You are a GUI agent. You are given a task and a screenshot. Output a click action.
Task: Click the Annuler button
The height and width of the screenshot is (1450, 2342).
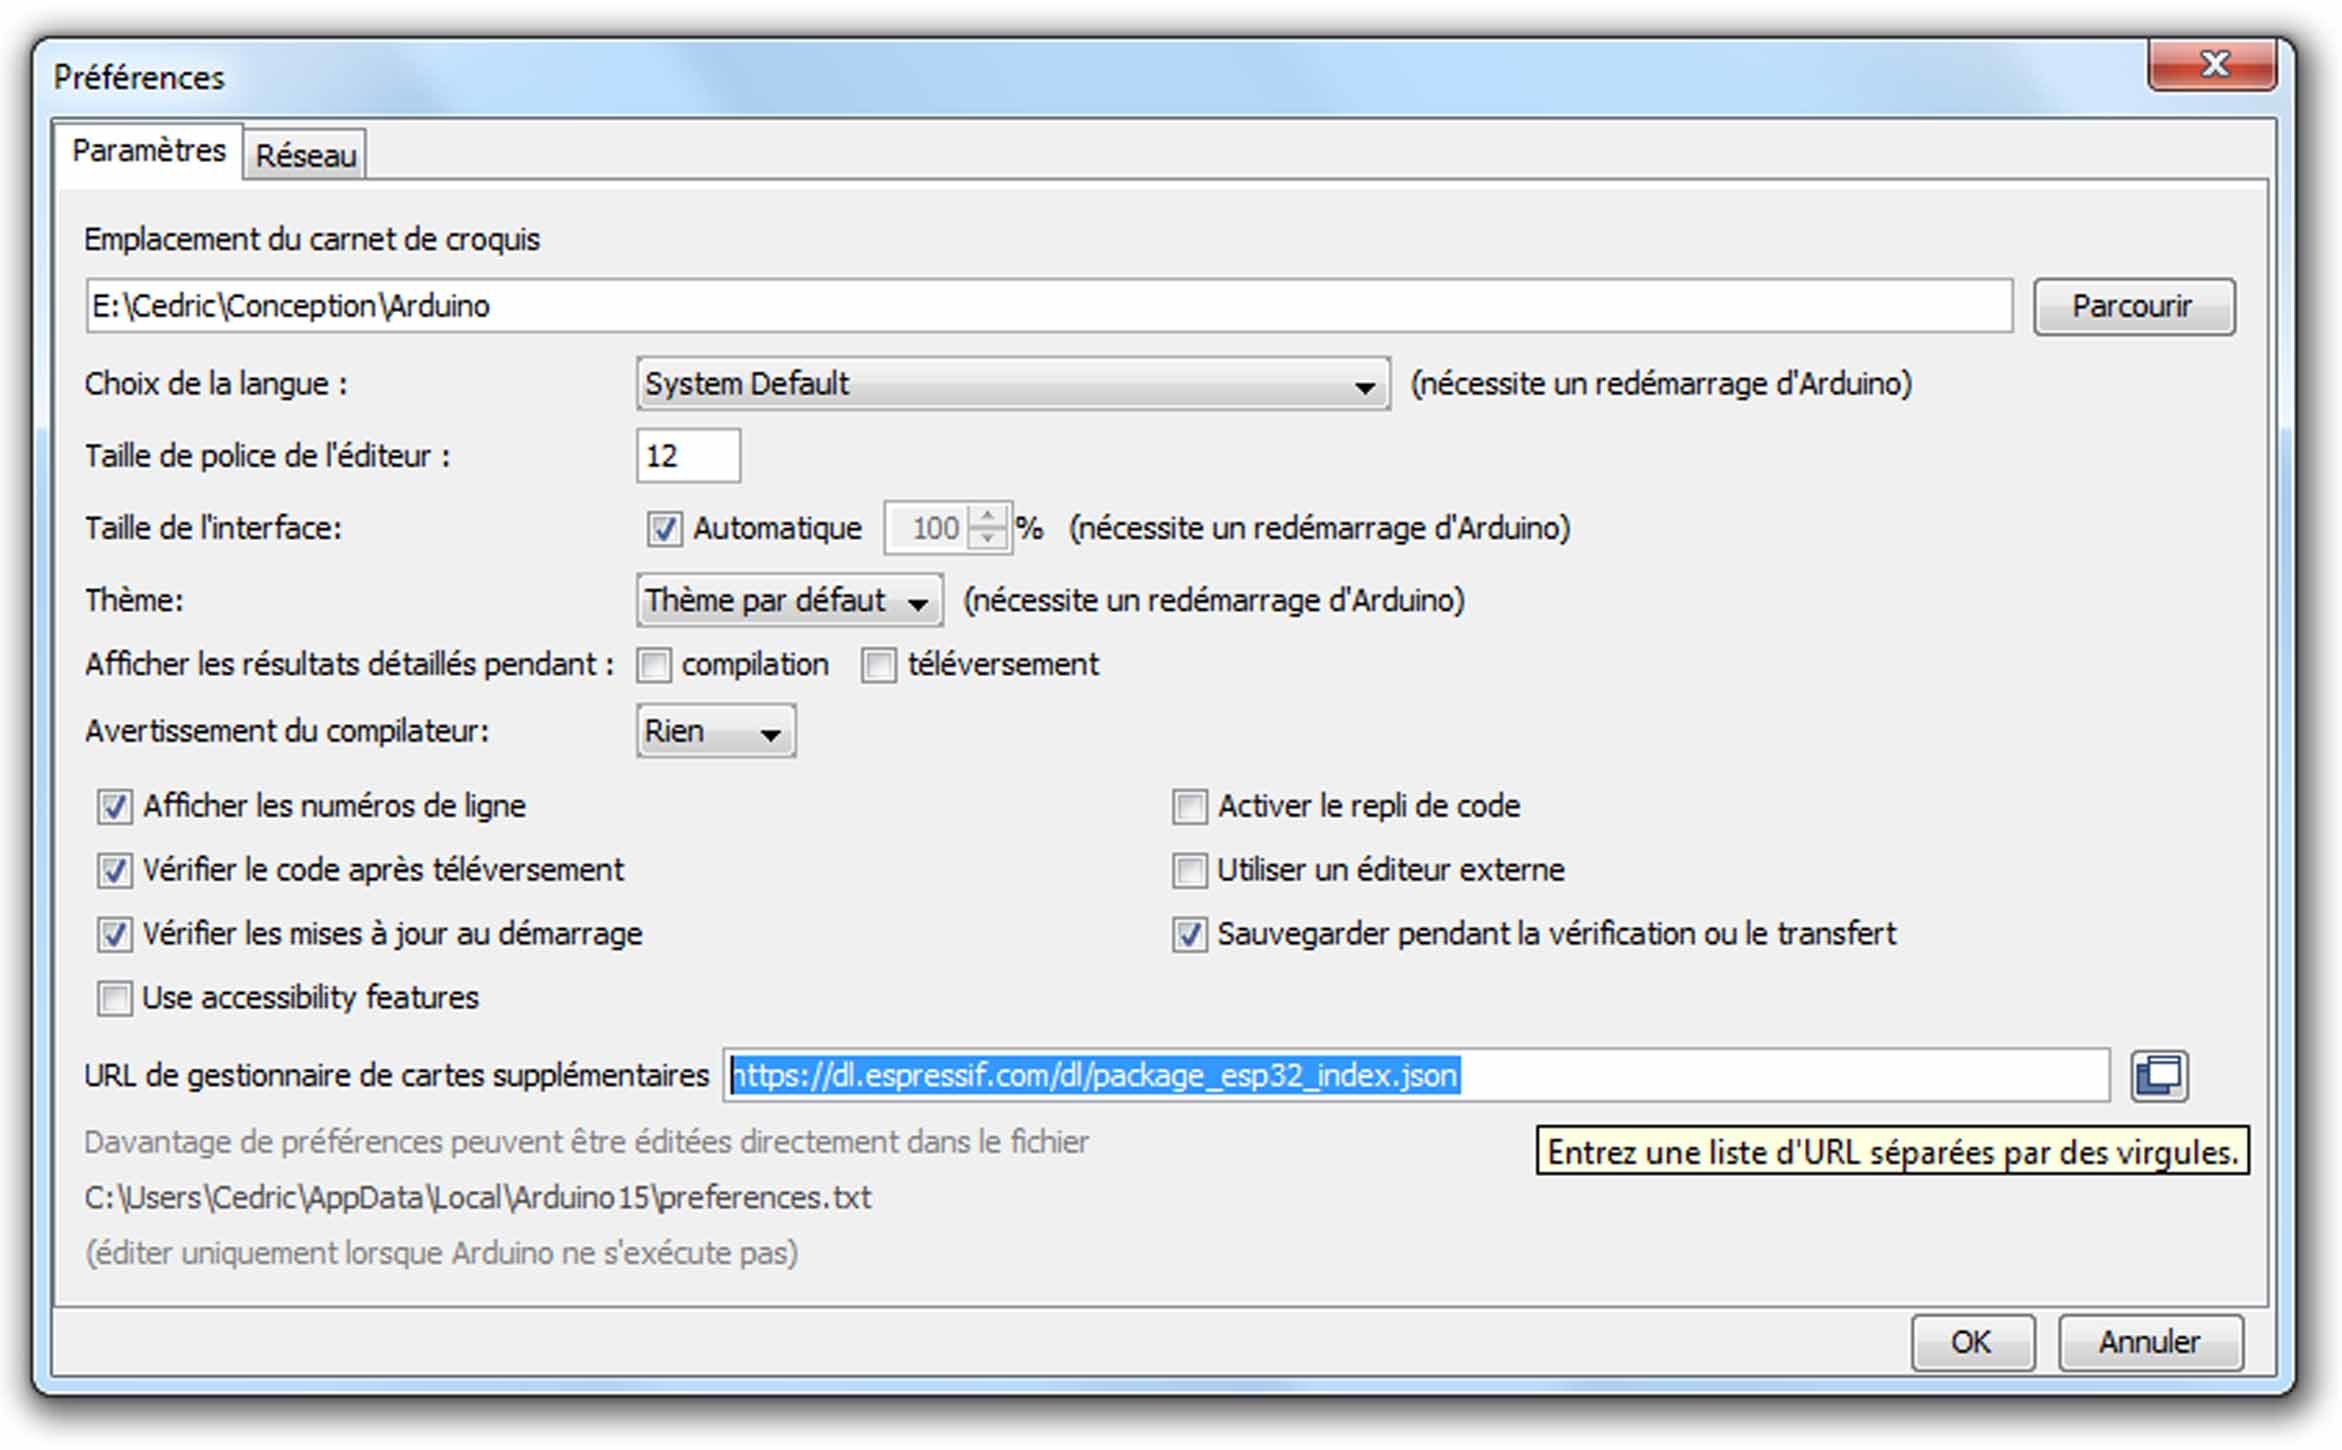pos(2149,1342)
